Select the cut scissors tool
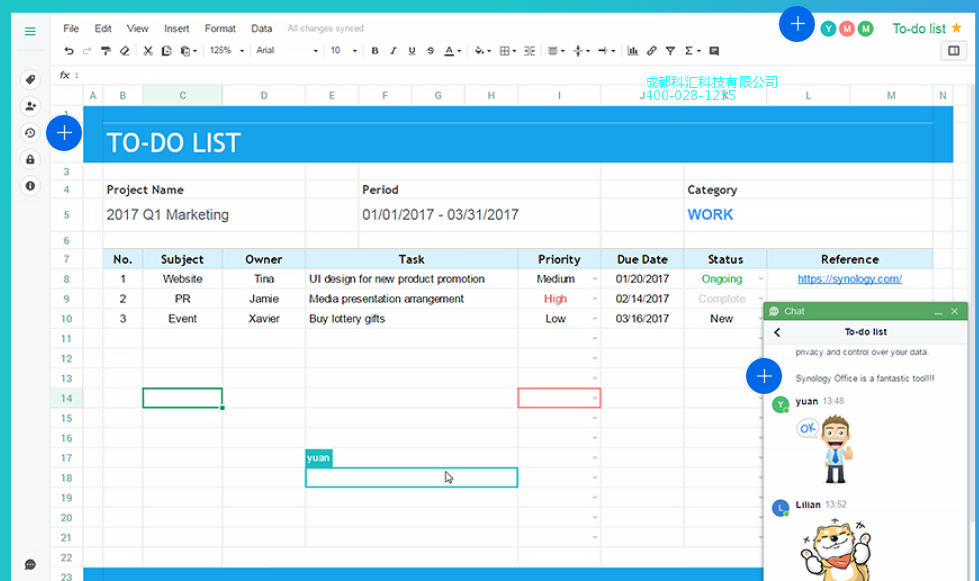979x581 pixels. pyautogui.click(x=148, y=51)
